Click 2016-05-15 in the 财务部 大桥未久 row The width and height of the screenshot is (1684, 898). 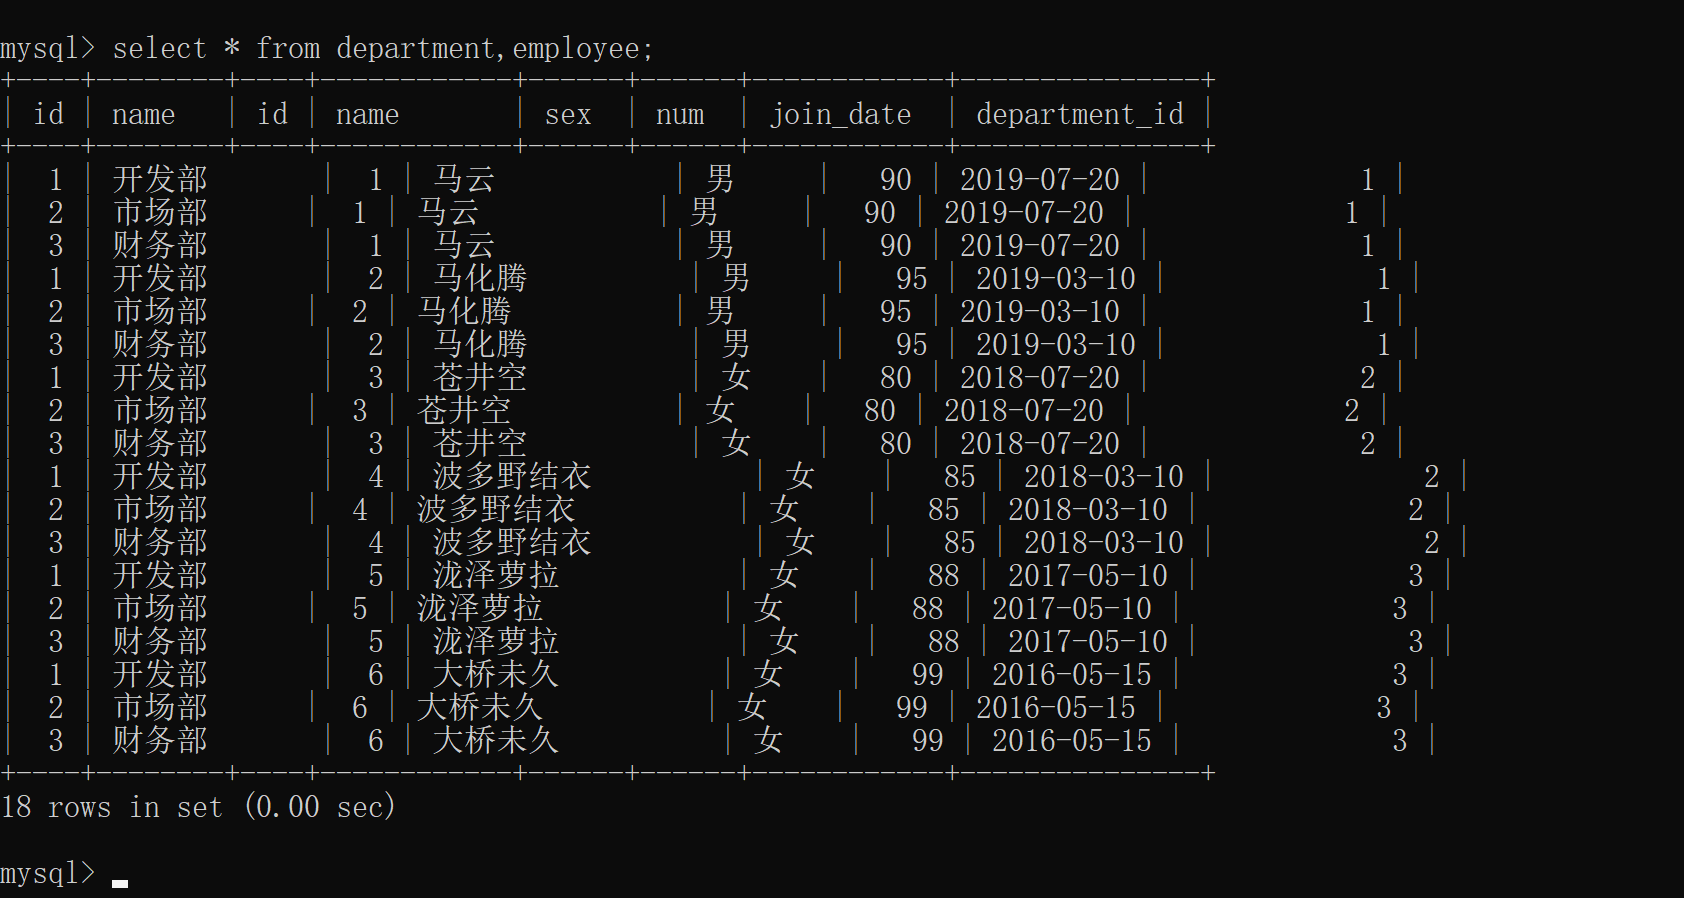click(1072, 740)
